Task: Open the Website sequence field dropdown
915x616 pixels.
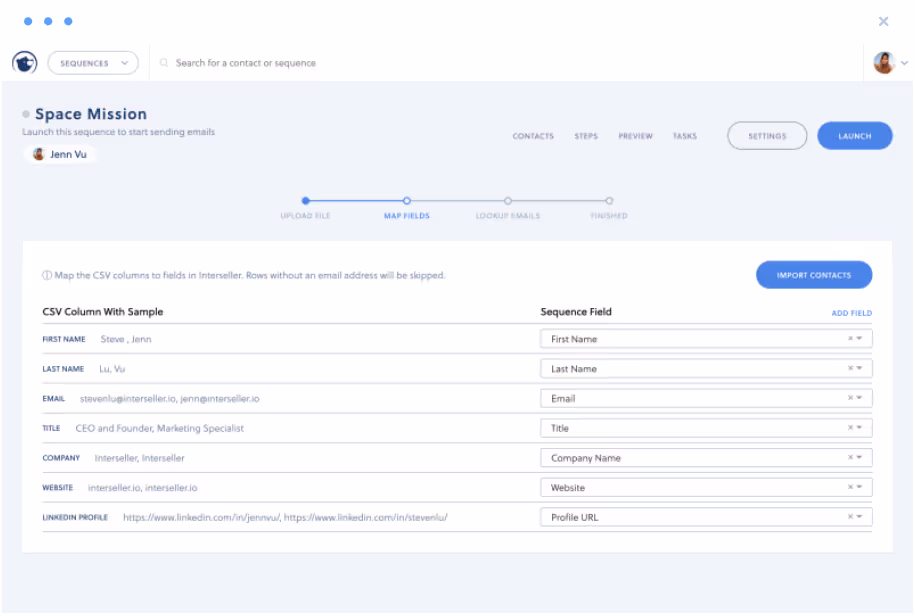Action: (860, 487)
